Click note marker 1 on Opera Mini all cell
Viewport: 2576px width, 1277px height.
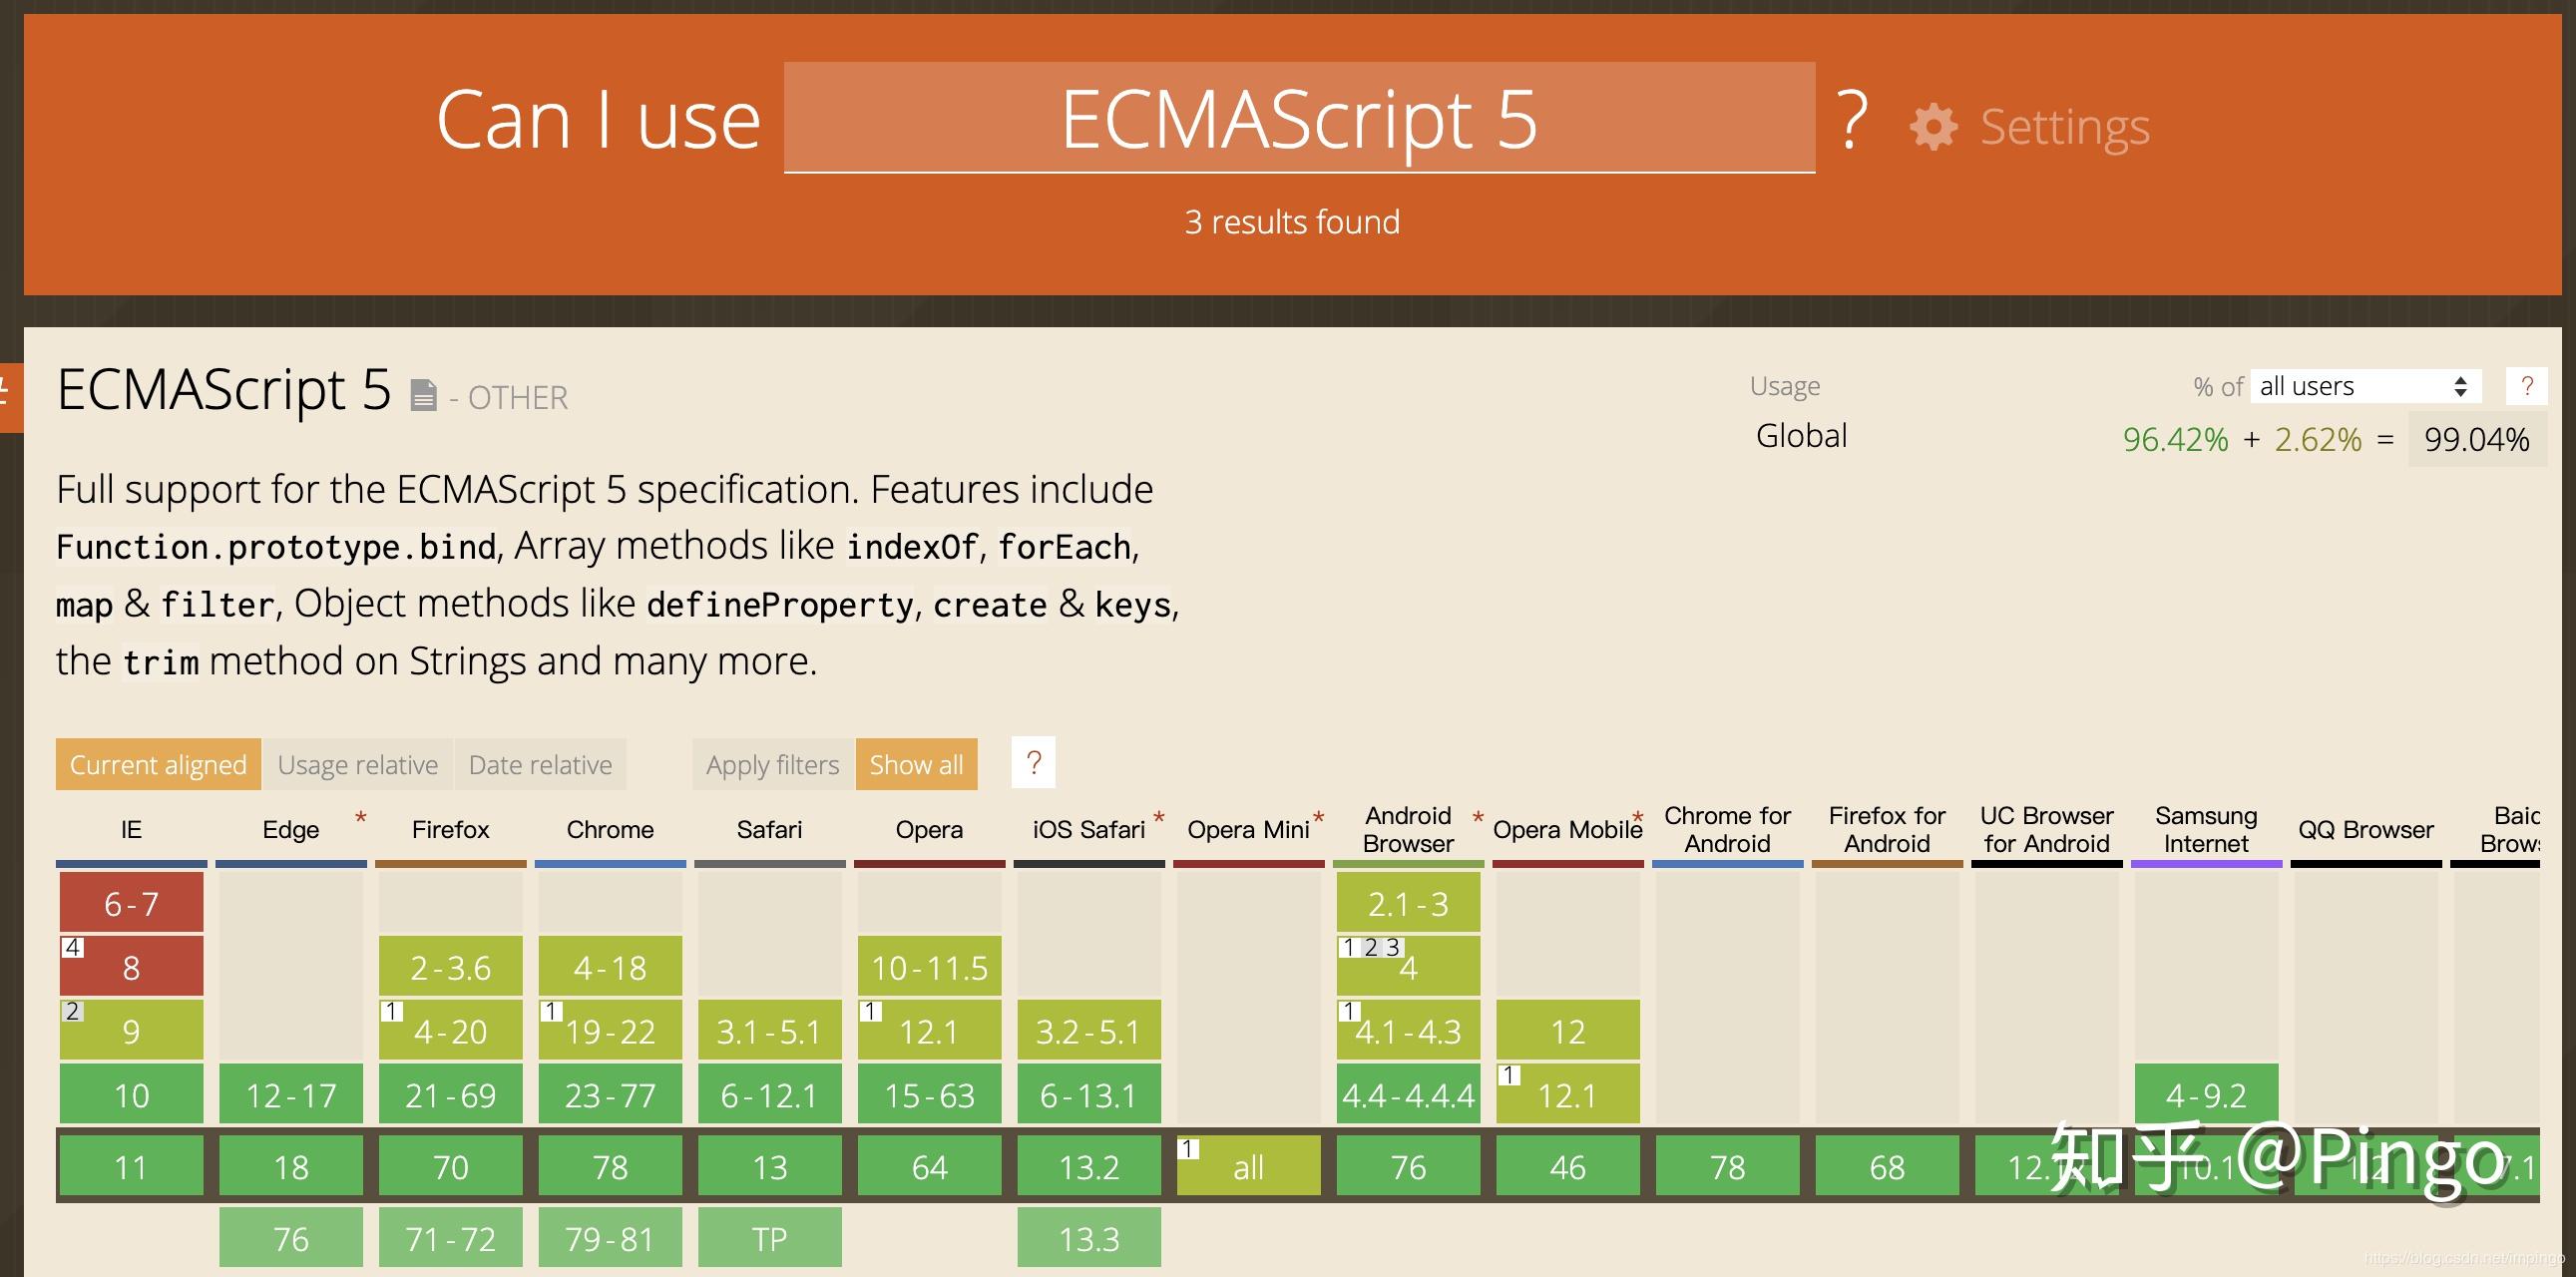[x=1189, y=1149]
